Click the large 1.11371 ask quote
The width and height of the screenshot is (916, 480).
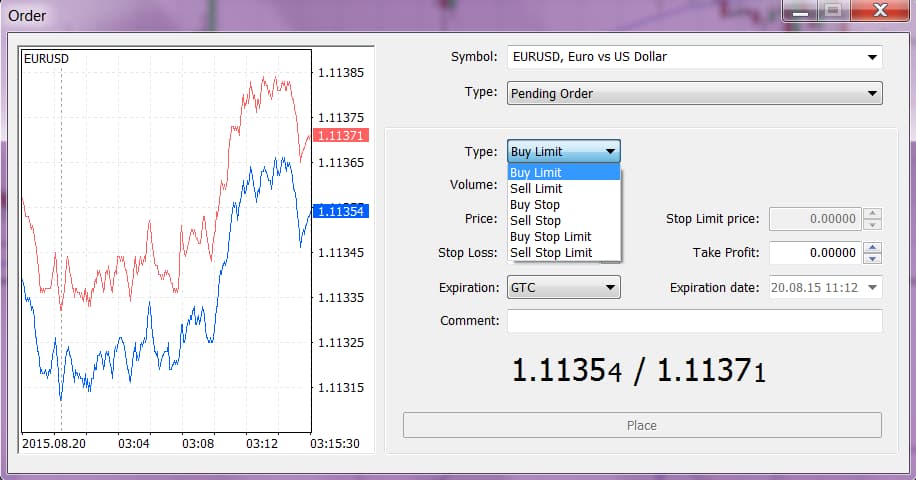[x=711, y=371]
